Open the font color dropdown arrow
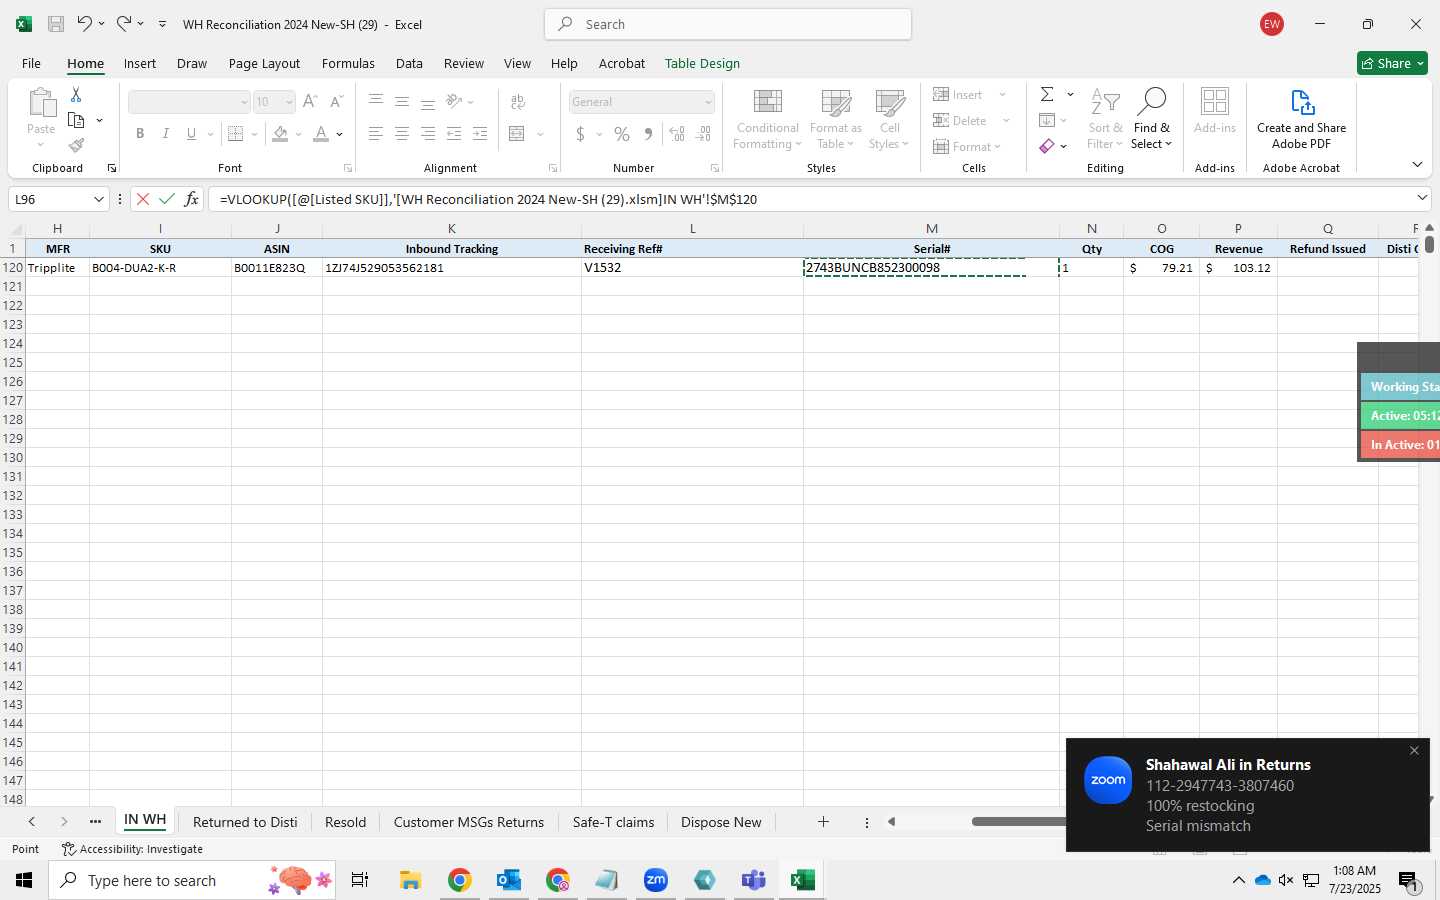This screenshot has height=900, width=1440. coord(340,134)
